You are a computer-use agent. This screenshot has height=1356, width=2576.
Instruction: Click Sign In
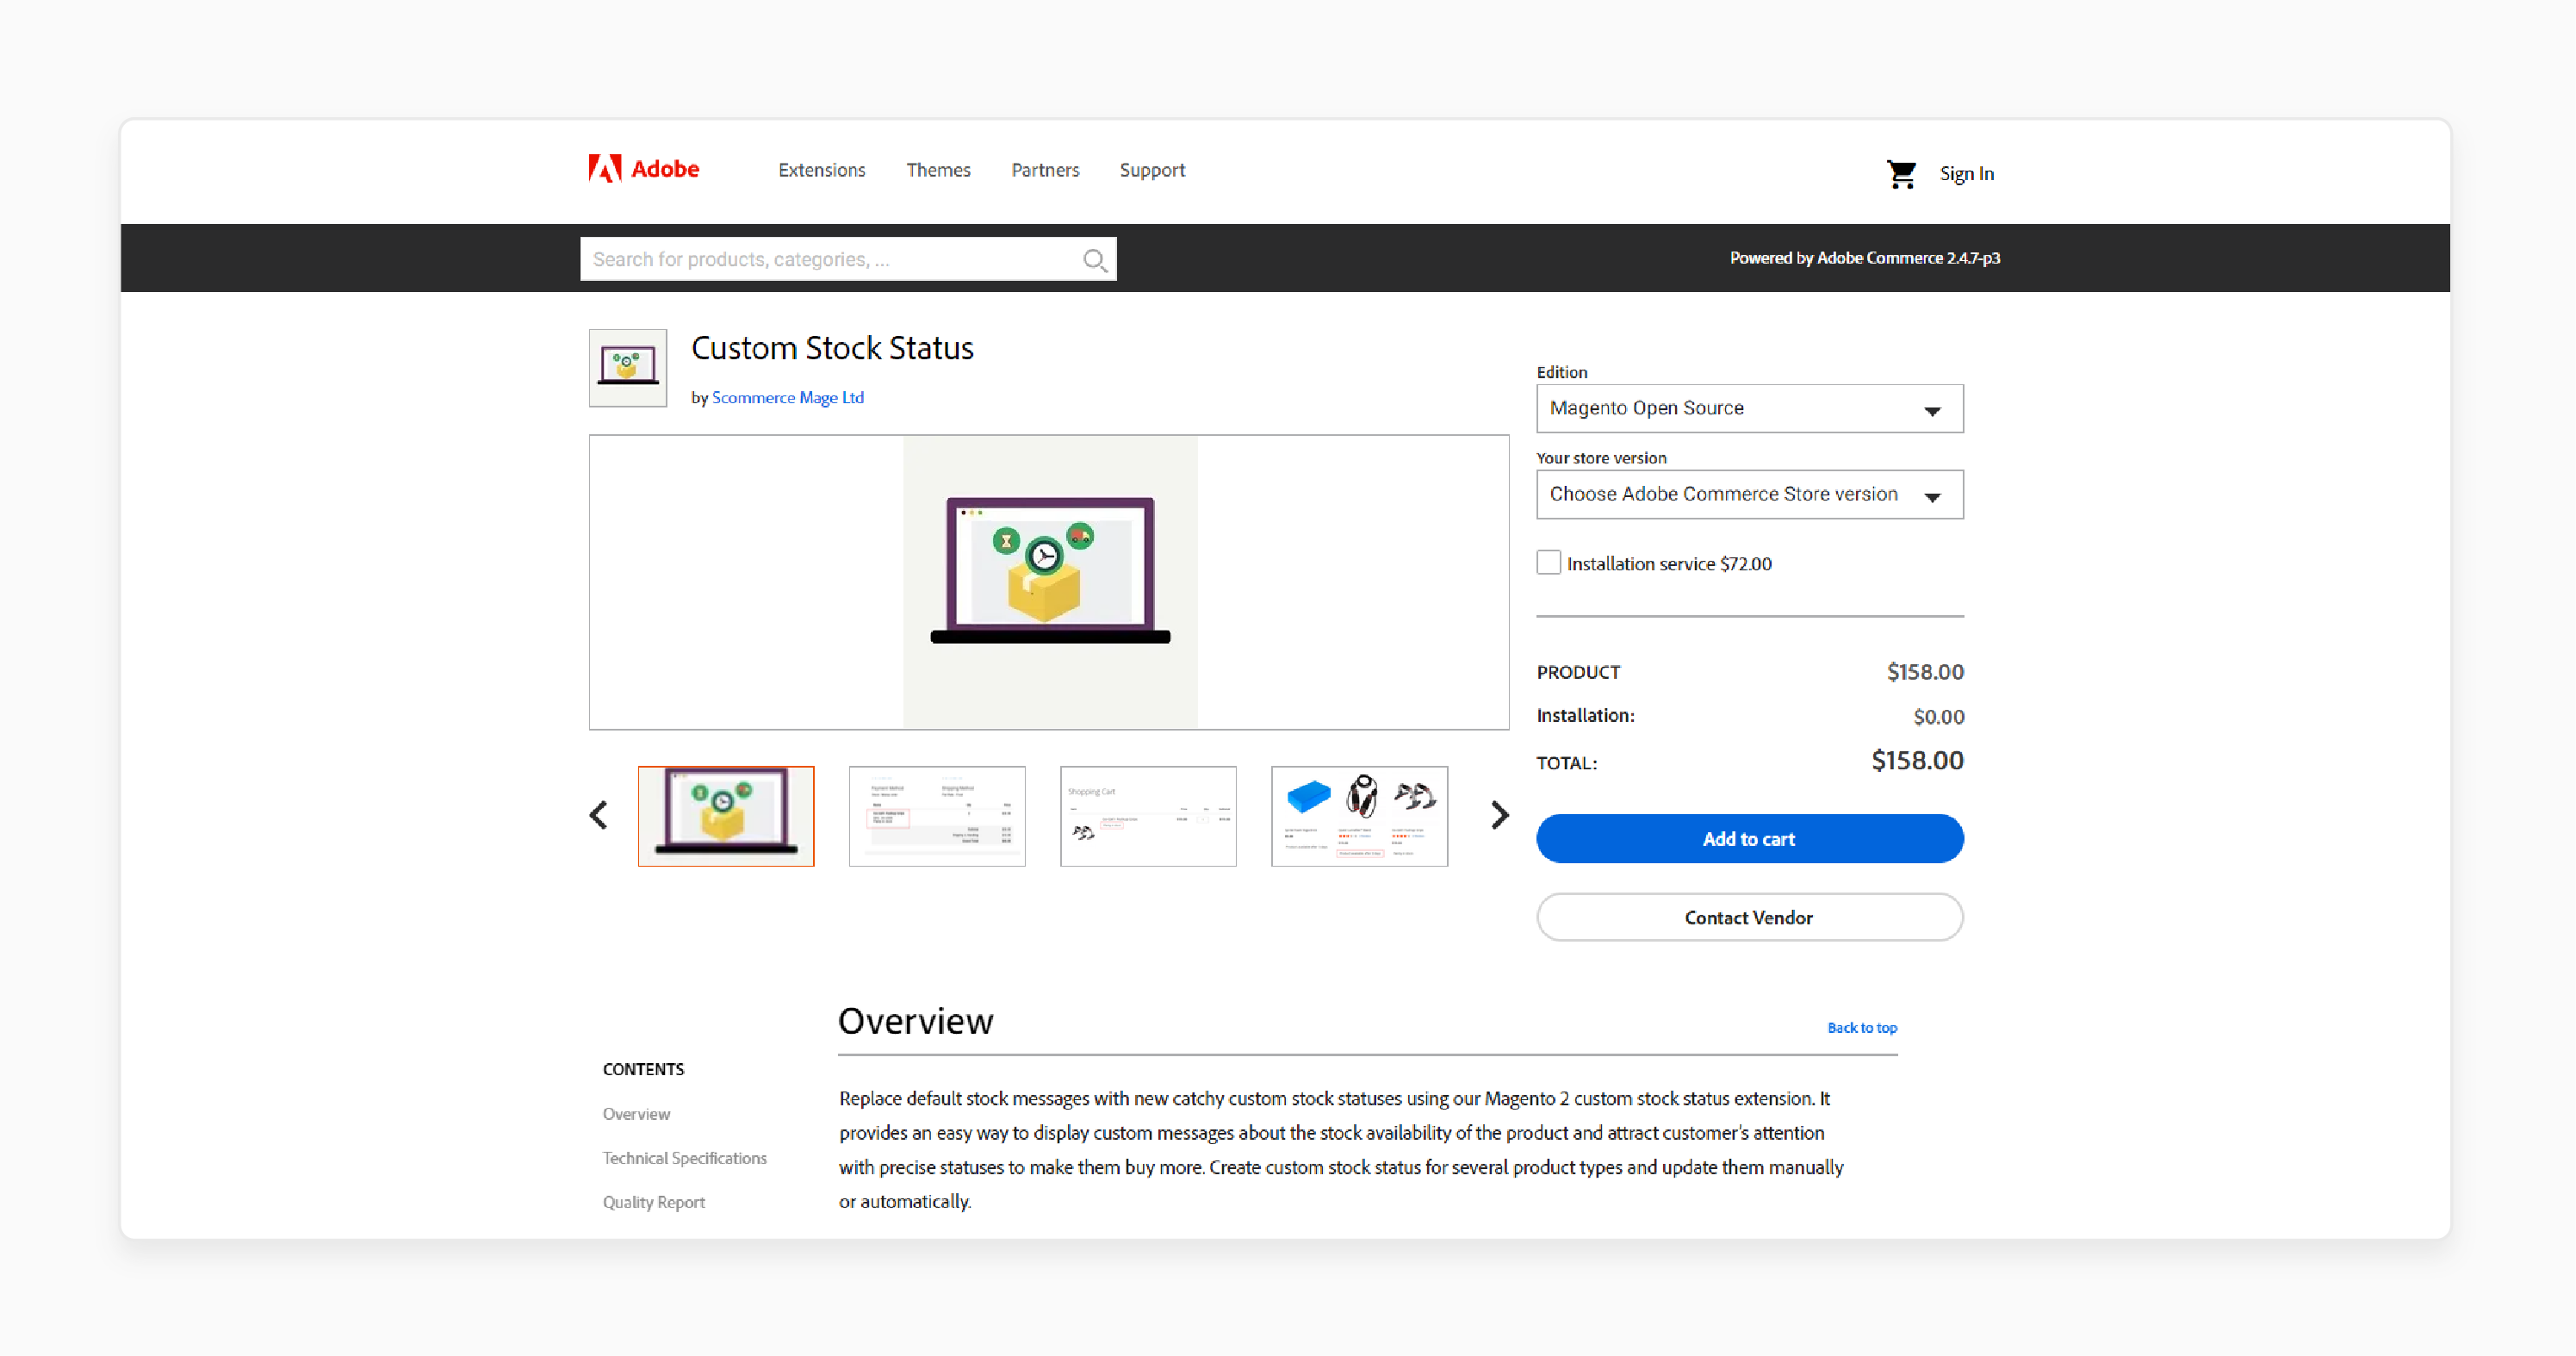tap(1966, 173)
